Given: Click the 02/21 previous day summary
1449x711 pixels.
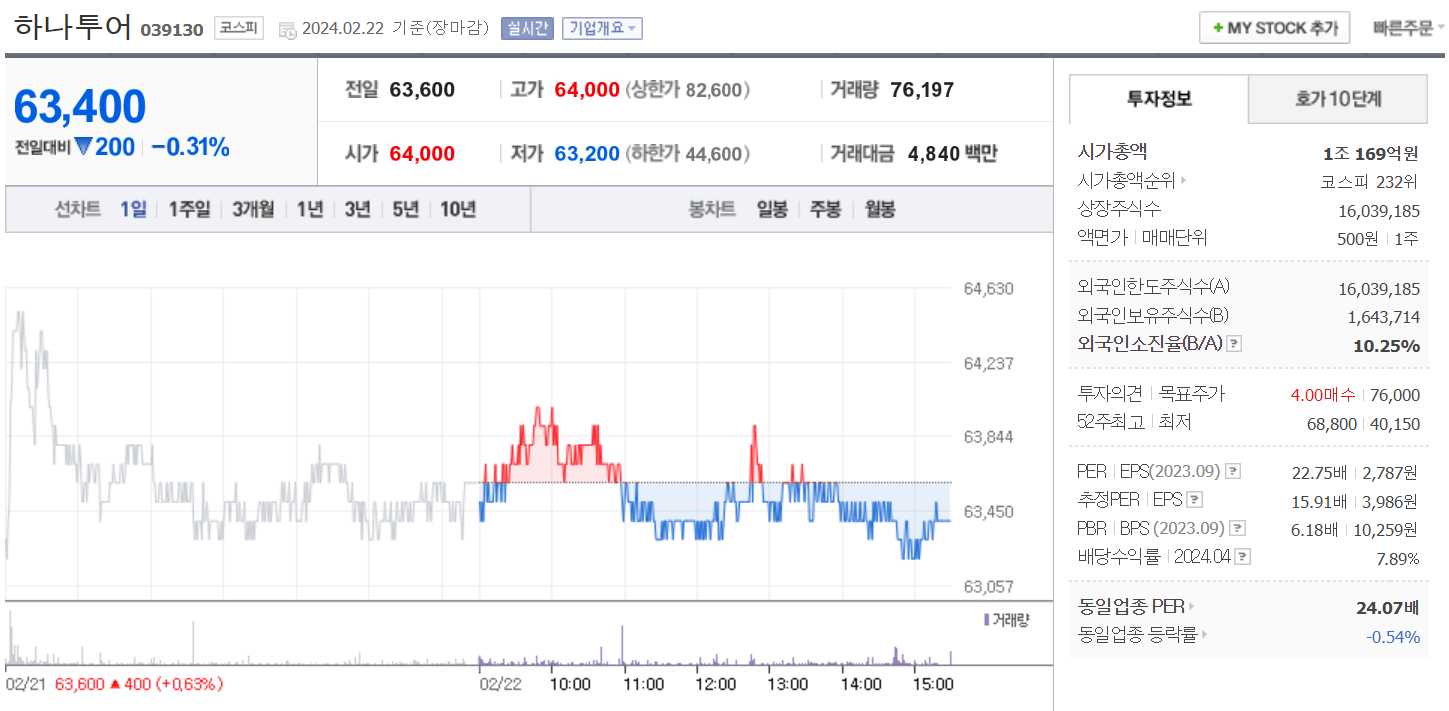Looking at the screenshot, I should pos(115,685).
